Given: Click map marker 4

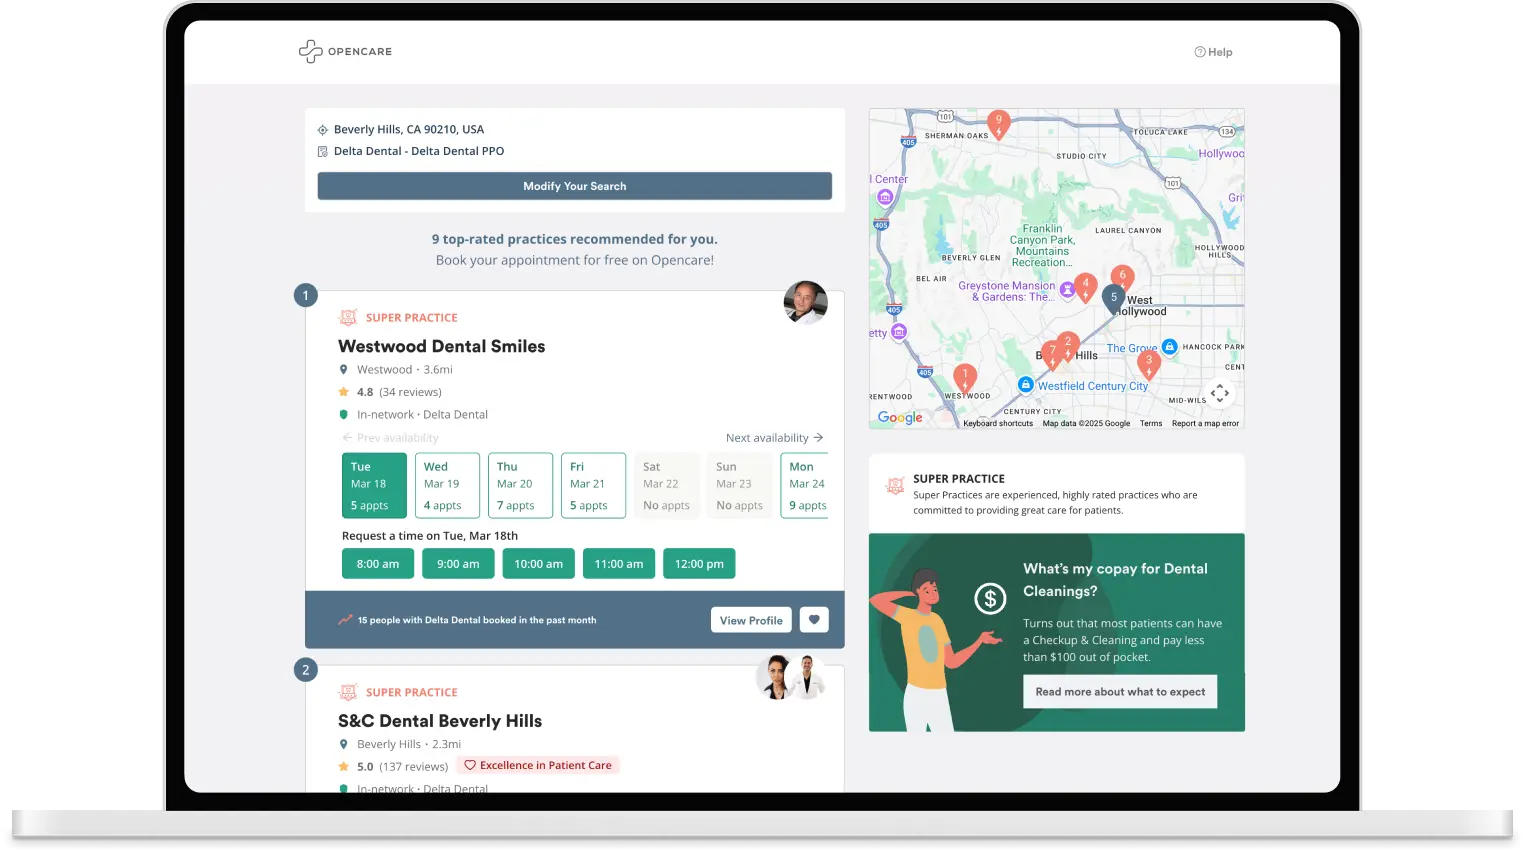Looking at the screenshot, I should [1085, 288].
